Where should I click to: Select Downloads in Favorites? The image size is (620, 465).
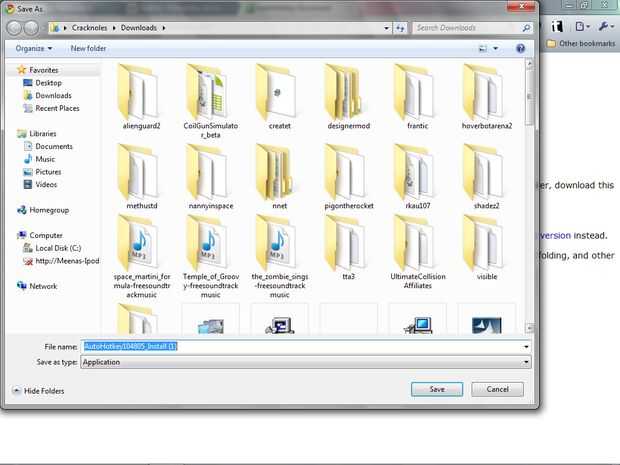47,95
